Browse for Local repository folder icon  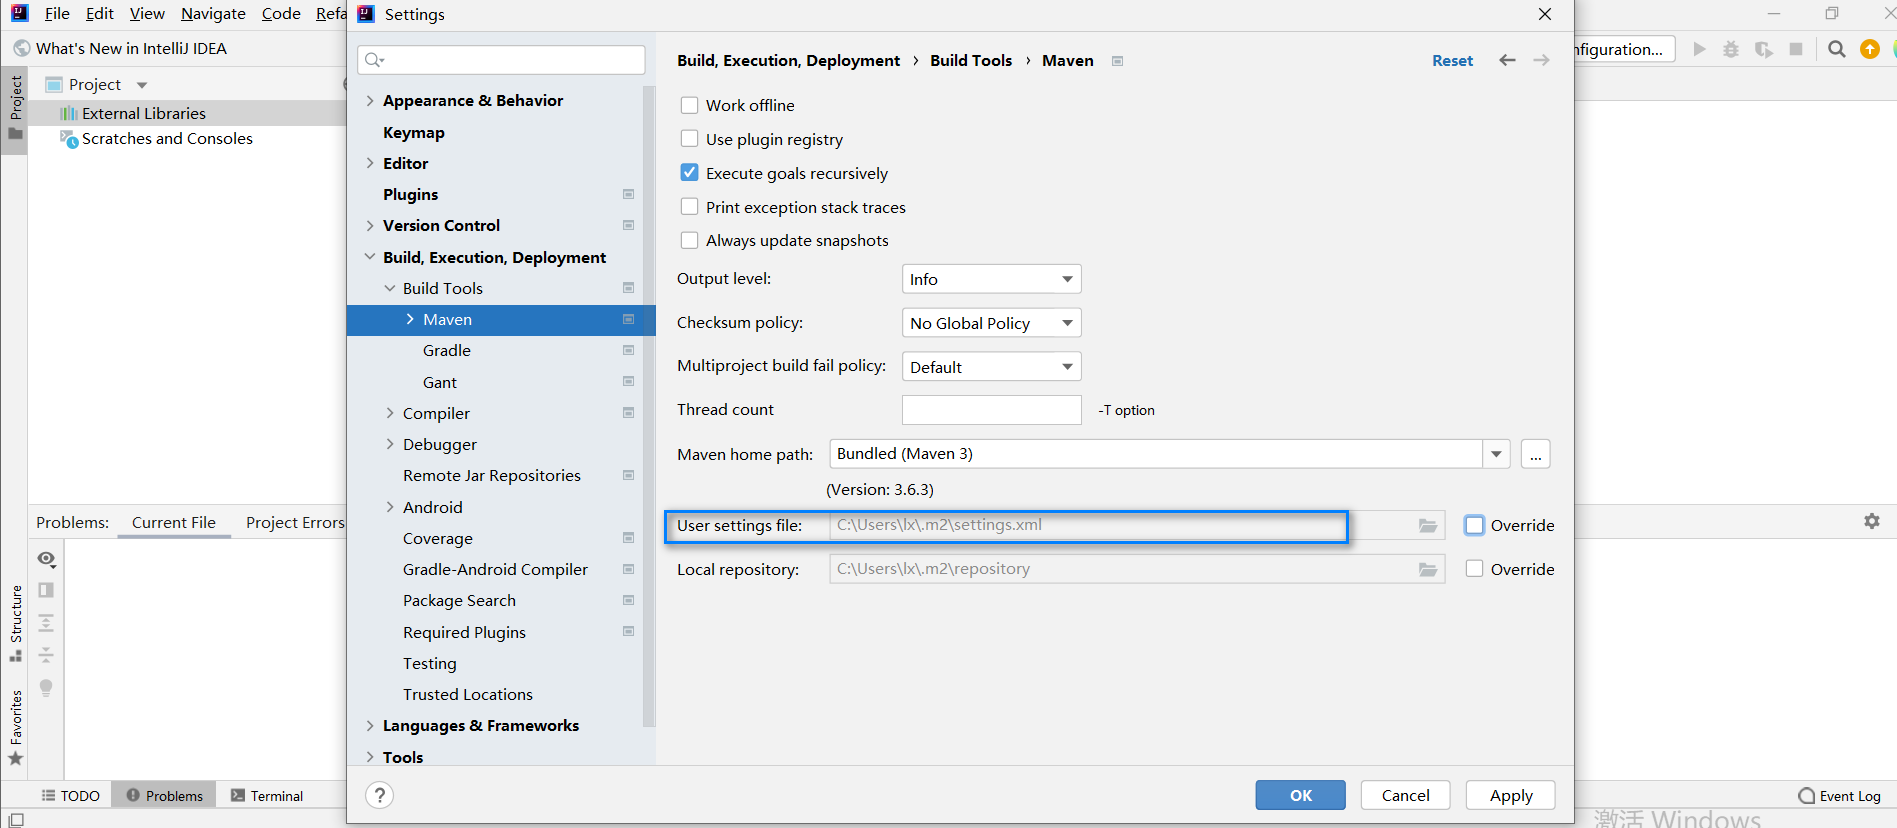[x=1428, y=570]
